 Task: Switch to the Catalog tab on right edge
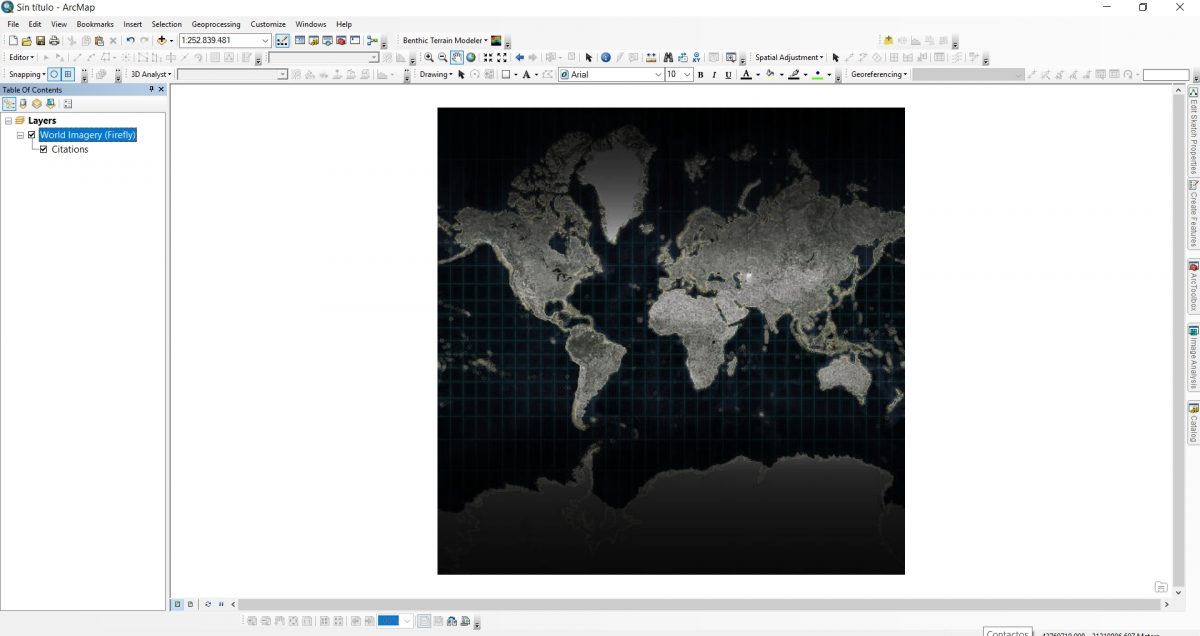click(1192, 420)
